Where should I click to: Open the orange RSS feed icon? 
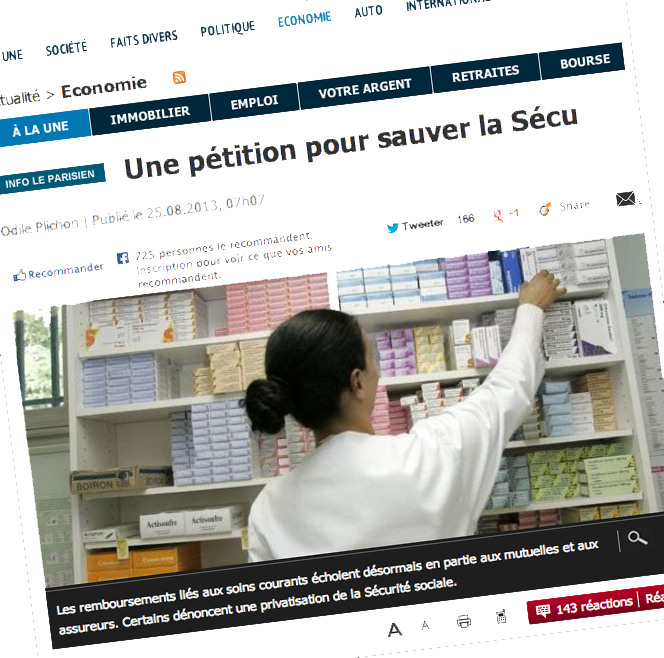click(179, 77)
